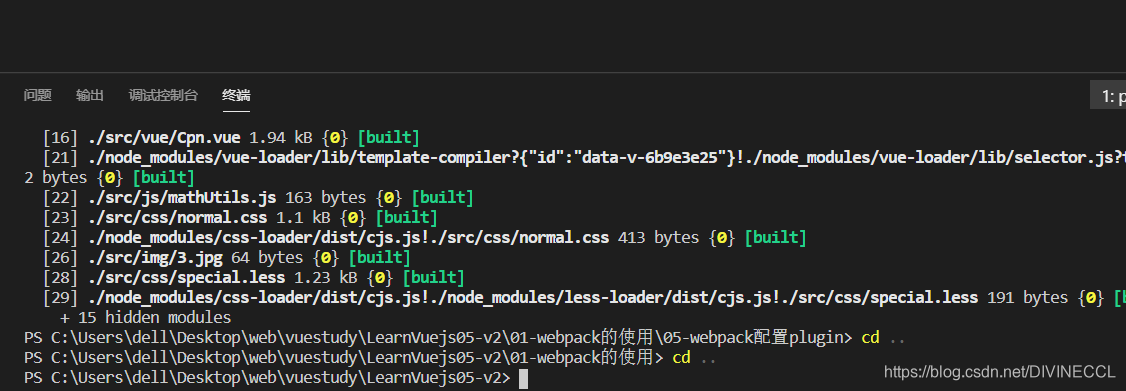Click the ./src/img/3.jpg path
The width and height of the screenshot is (1126, 391).
pos(156,257)
